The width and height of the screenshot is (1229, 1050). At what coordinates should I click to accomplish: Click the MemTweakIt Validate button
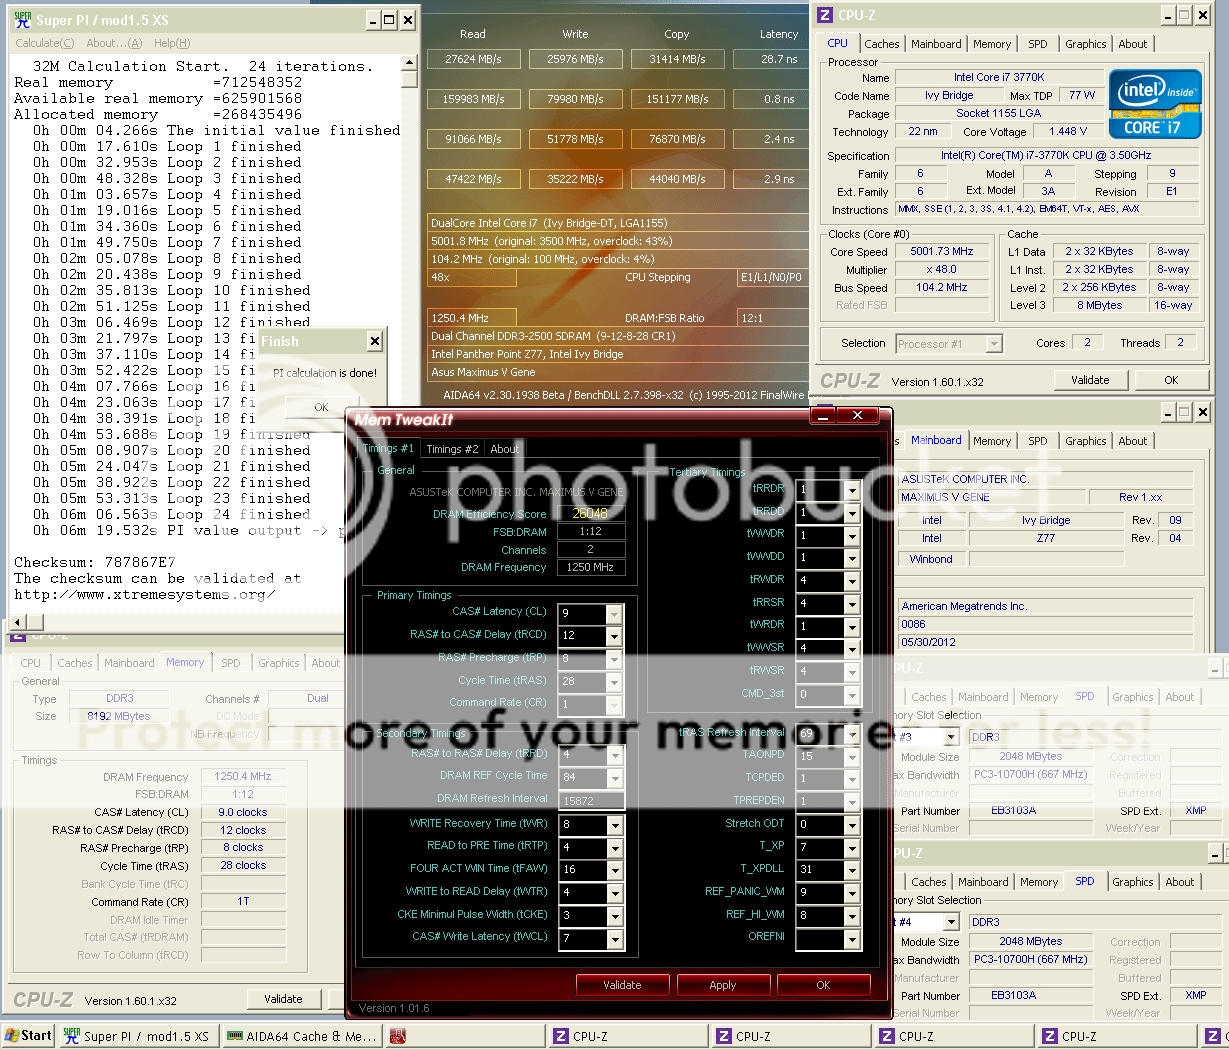pyautogui.click(x=622, y=985)
